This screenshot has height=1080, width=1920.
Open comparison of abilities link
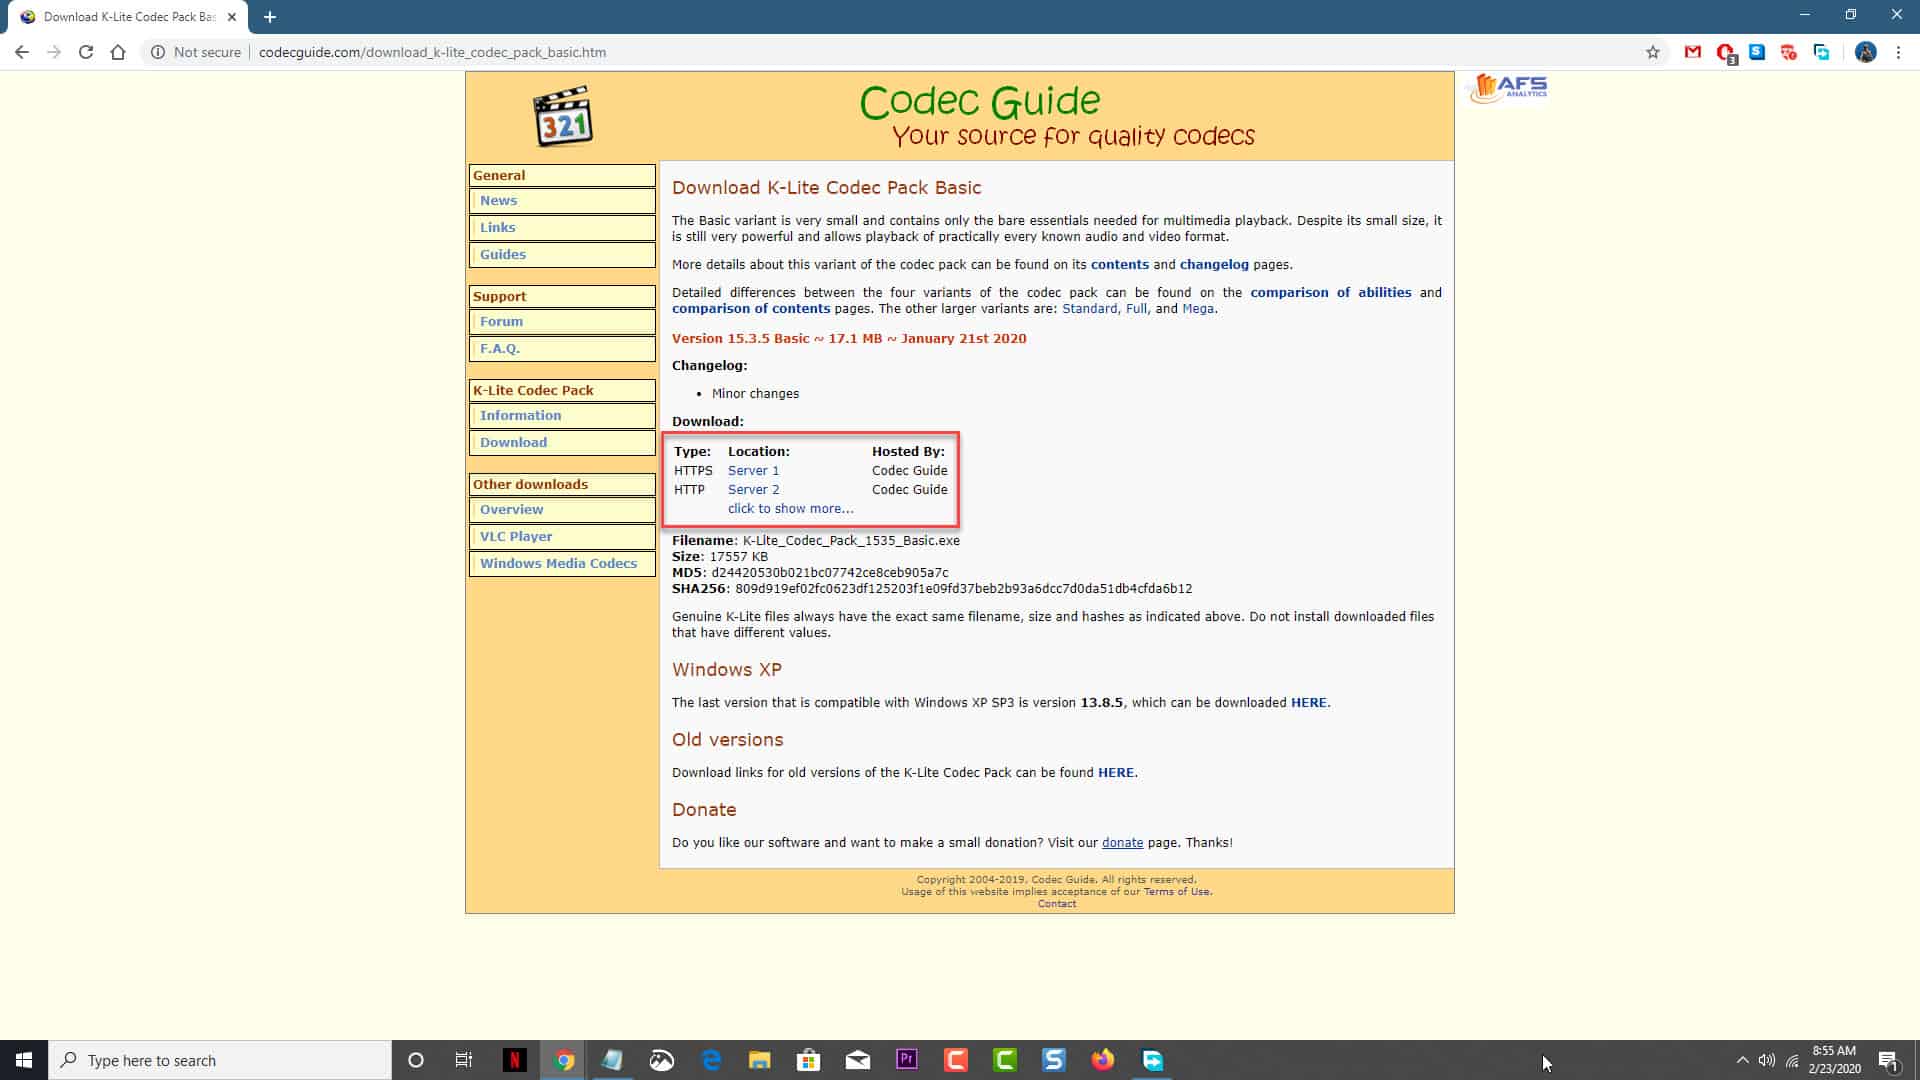(1330, 292)
